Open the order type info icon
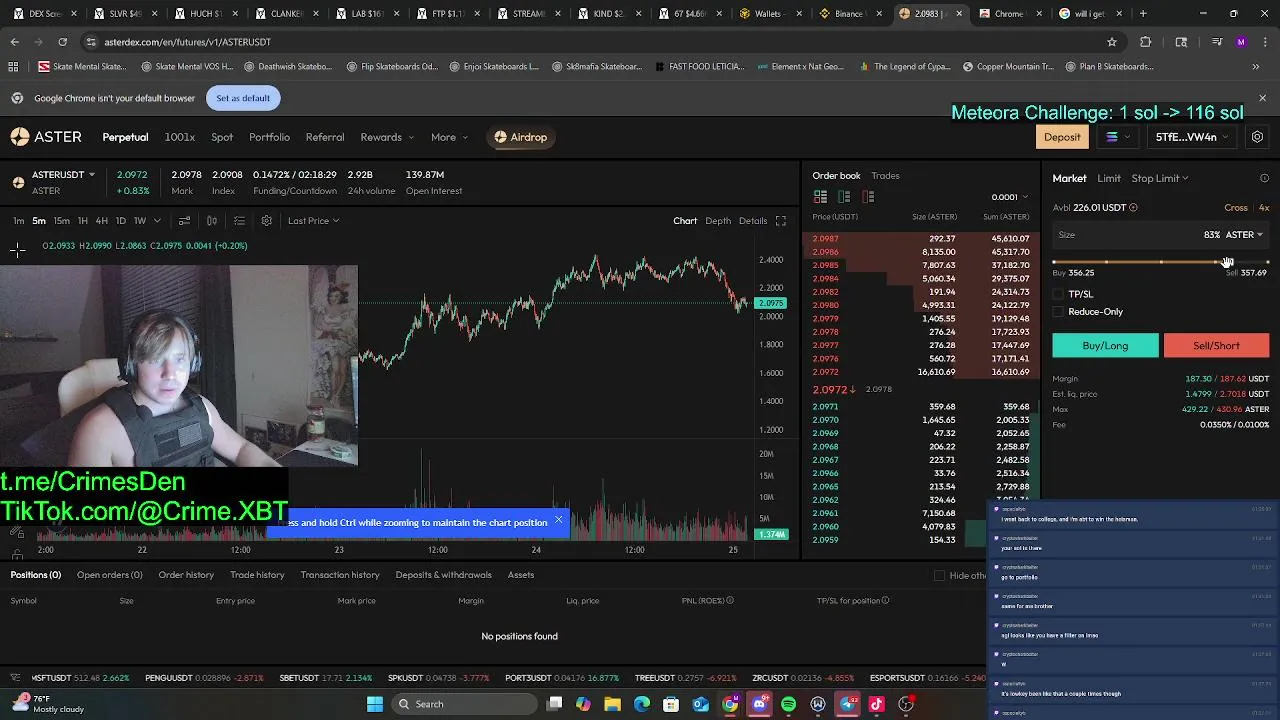 [x=1264, y=178]
